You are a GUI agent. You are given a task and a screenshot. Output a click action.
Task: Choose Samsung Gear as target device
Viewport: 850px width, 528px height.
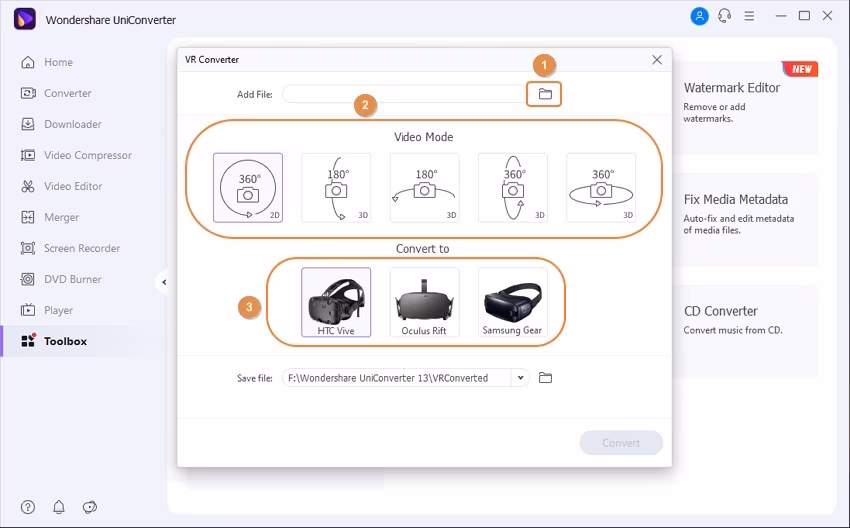click(x=513, y=302)
